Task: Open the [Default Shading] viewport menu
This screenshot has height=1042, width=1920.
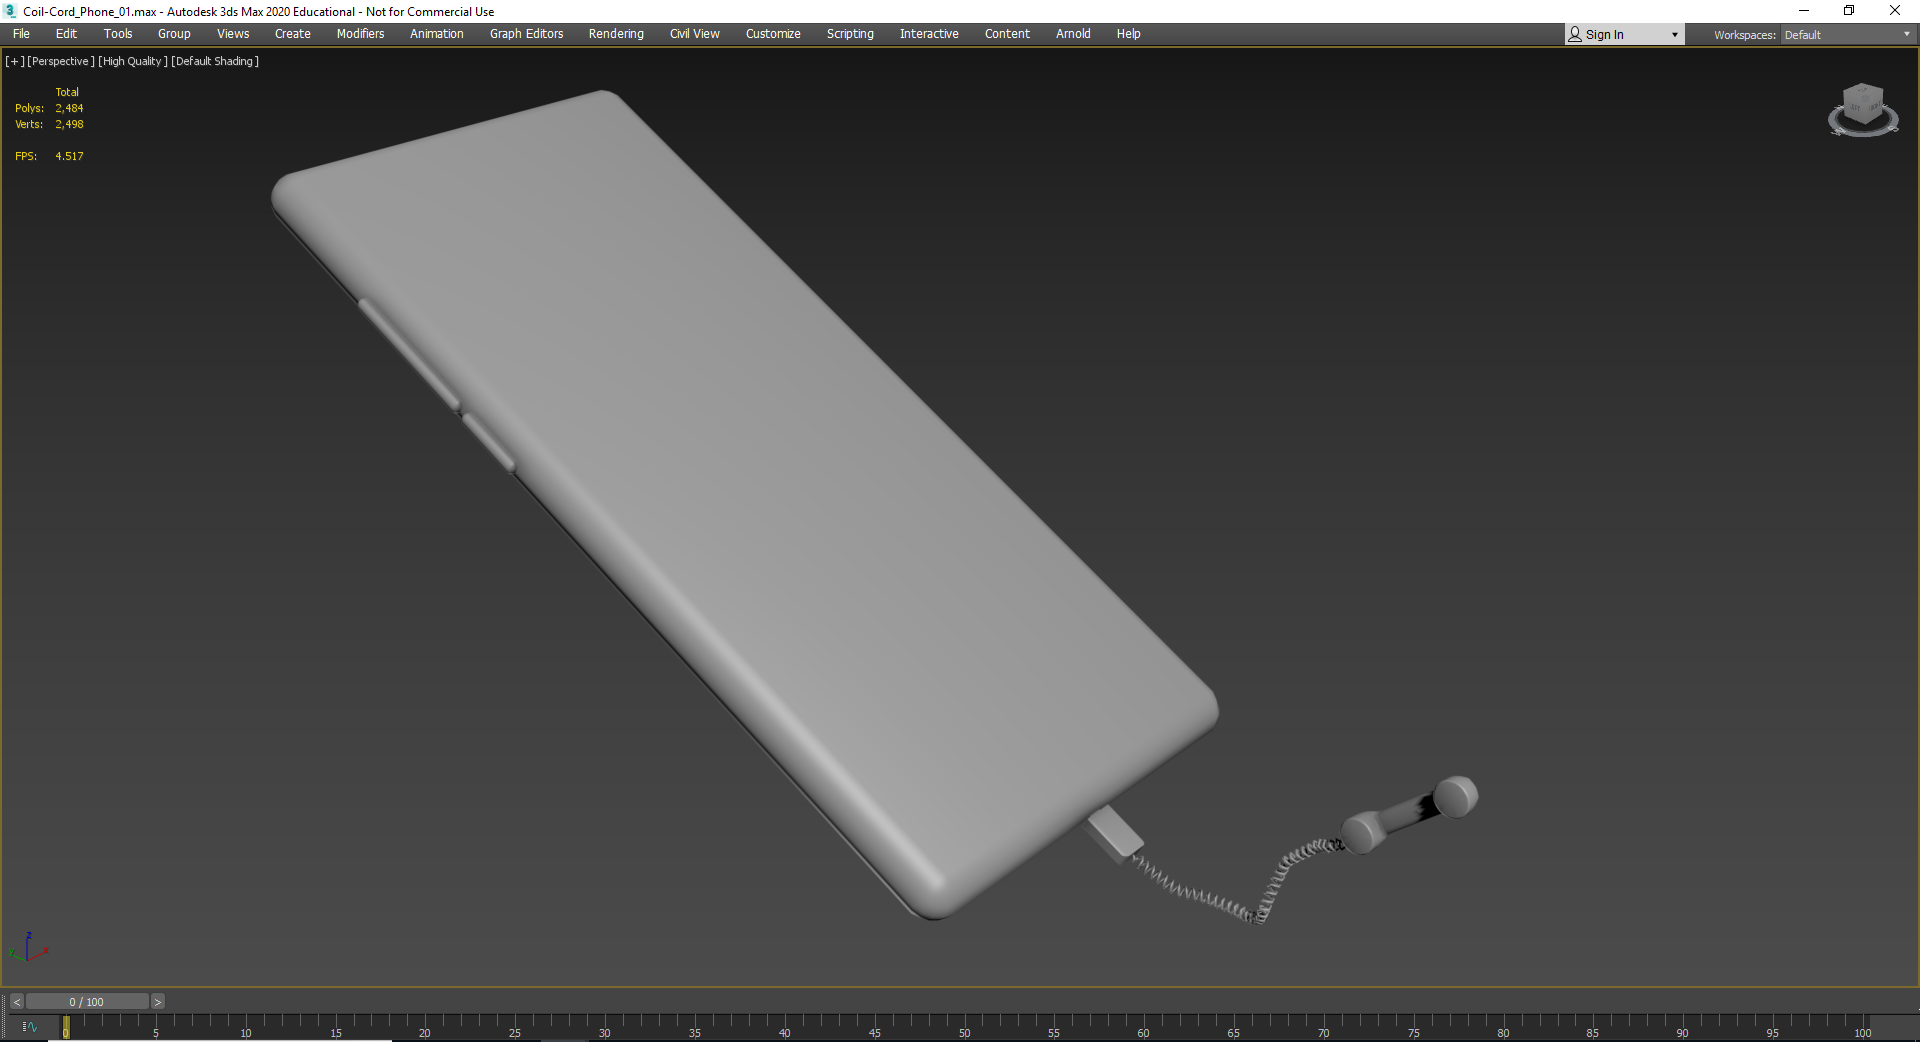Action: tap(215, 61)
